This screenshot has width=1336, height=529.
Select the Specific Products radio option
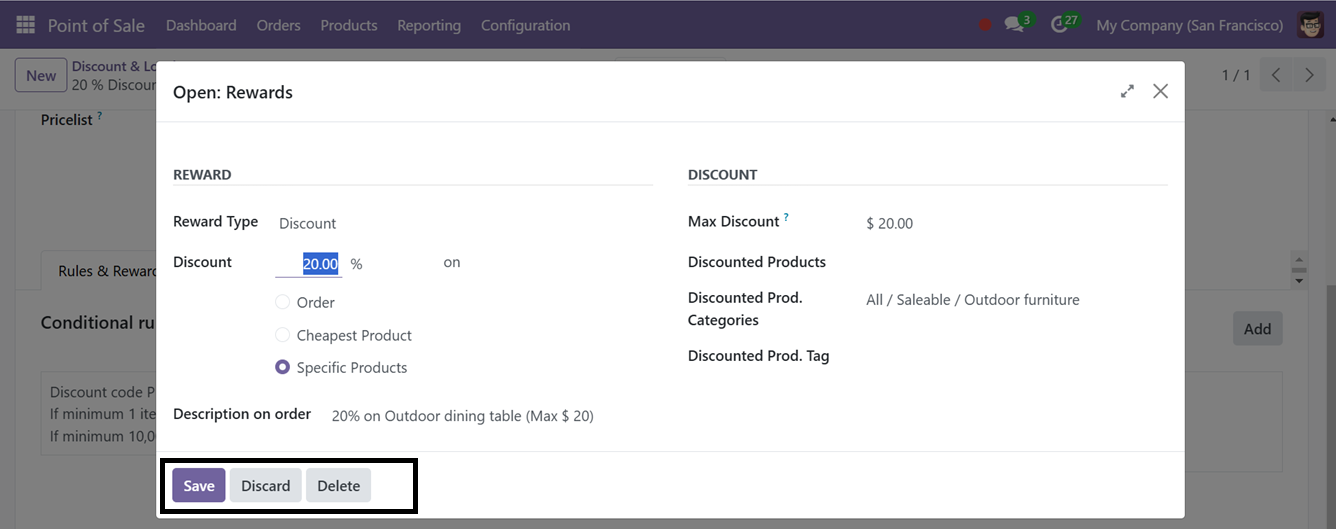(x=283, y=367)
